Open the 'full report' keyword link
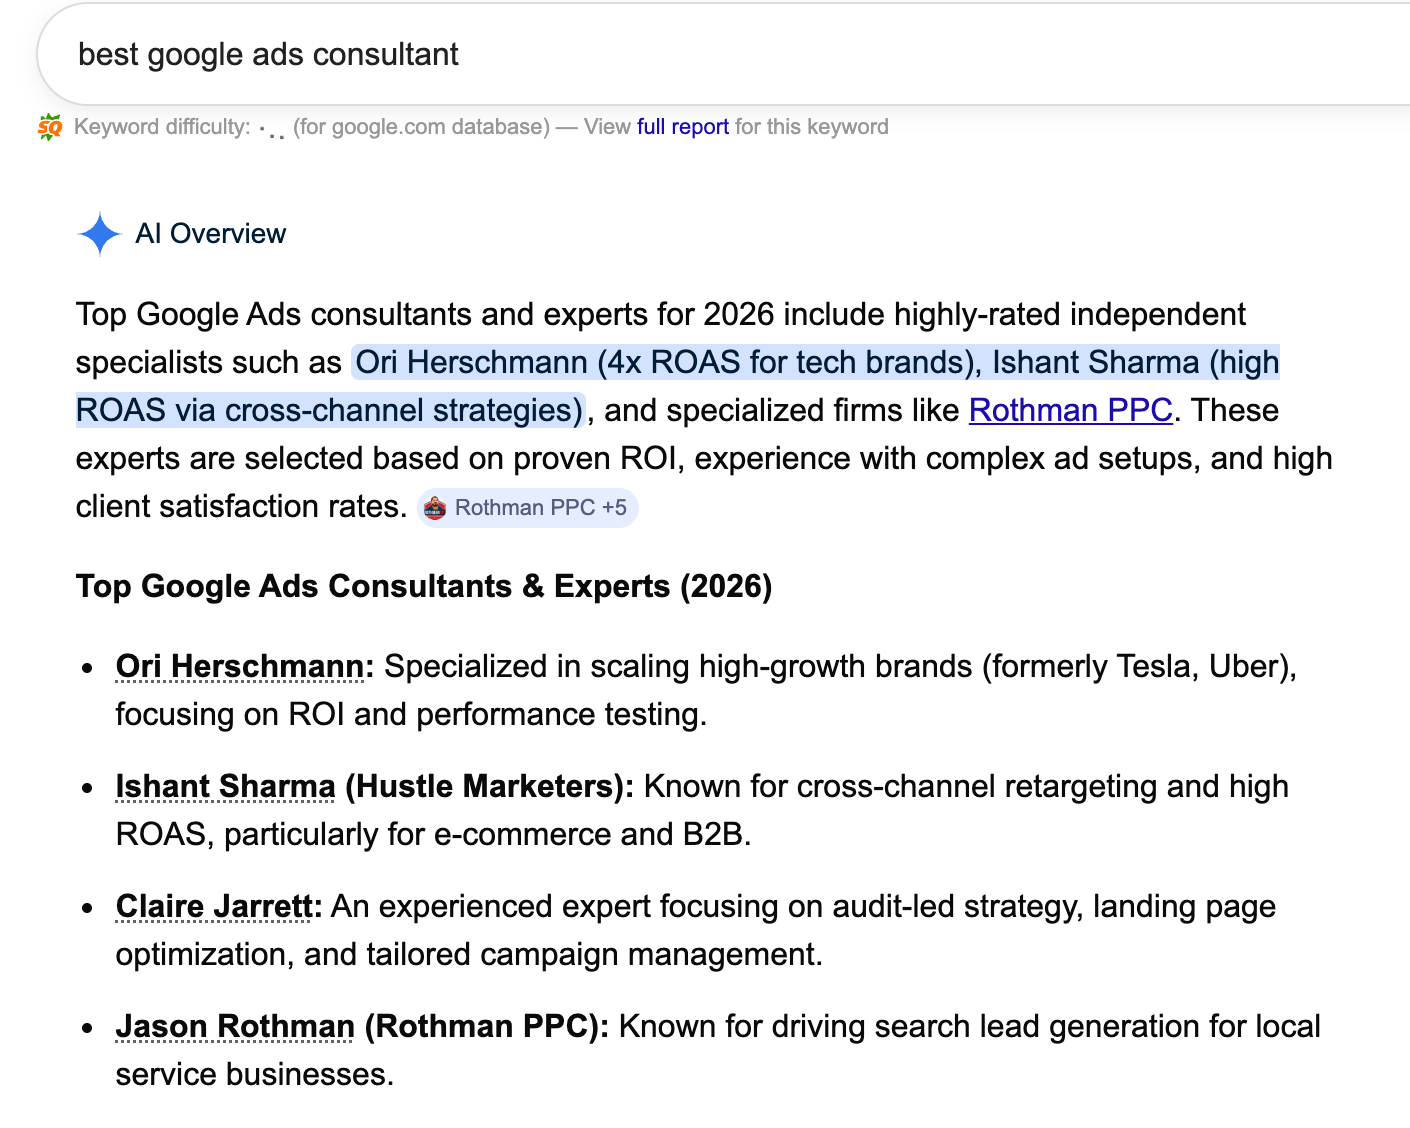Viewport: 1410px width, 1128px height. [x=683, y=127]
